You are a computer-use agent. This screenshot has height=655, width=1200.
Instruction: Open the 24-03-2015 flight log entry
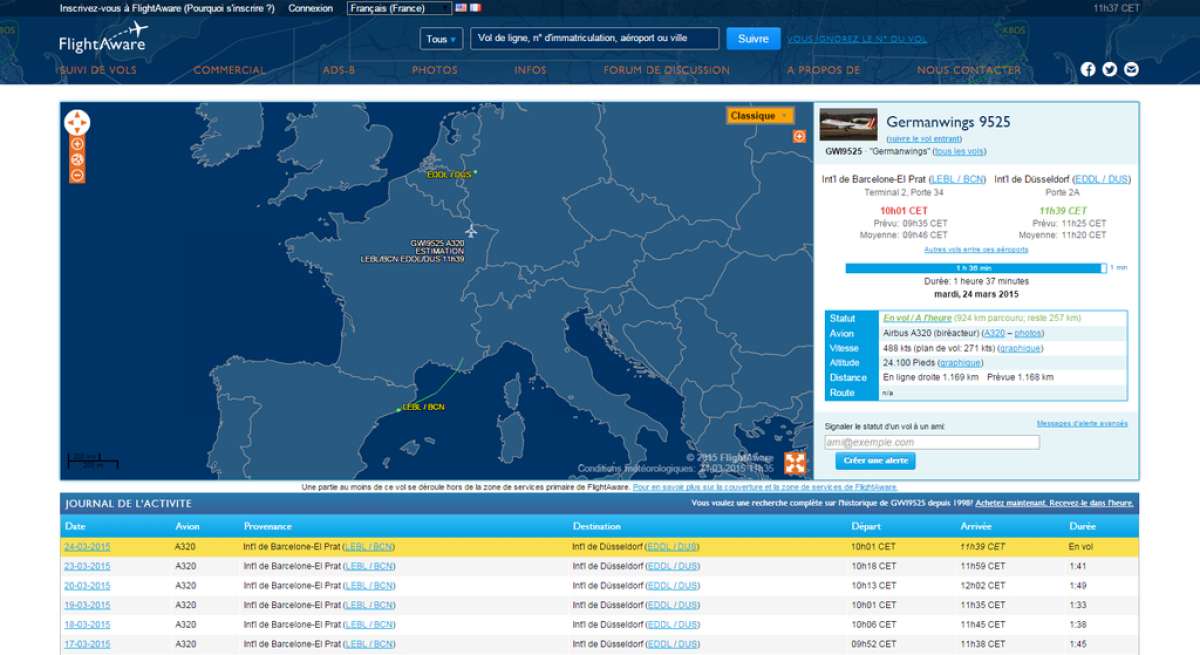pyautogui.click(x=87, y=547)
